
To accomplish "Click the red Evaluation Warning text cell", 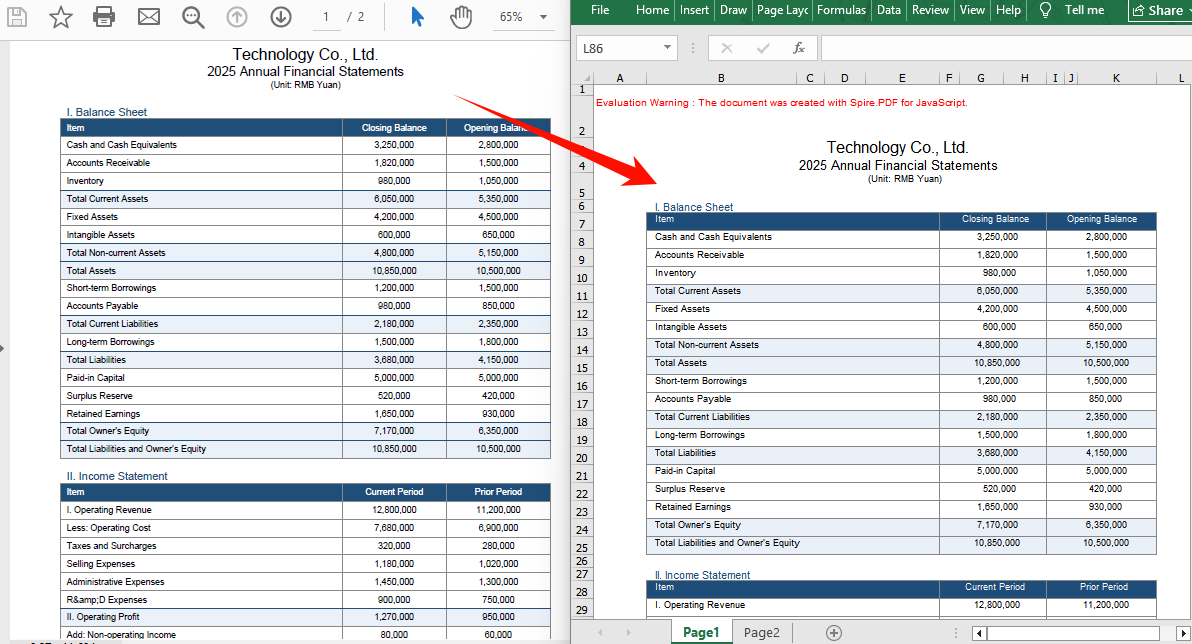I will [781, 103].
